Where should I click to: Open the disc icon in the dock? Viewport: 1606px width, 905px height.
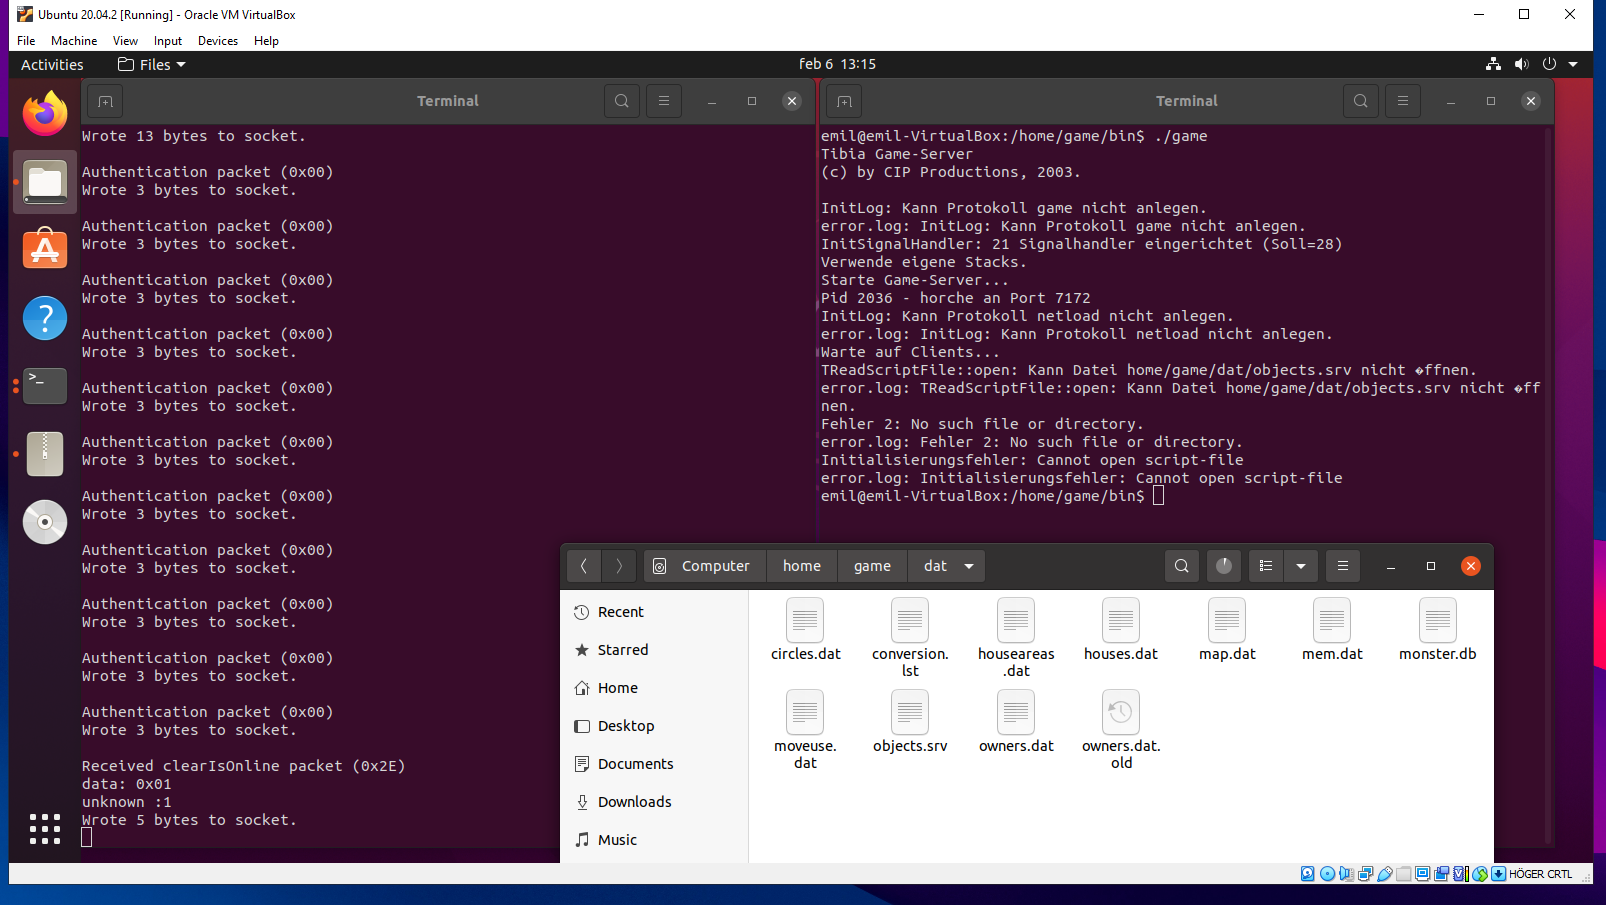[45, 522]
